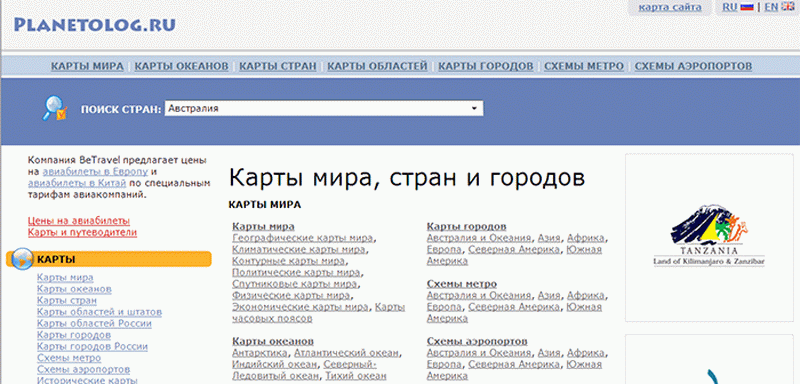Viewport: 800px width, 384px height.
Task: Switch language to EN
Action: point(771,7)
